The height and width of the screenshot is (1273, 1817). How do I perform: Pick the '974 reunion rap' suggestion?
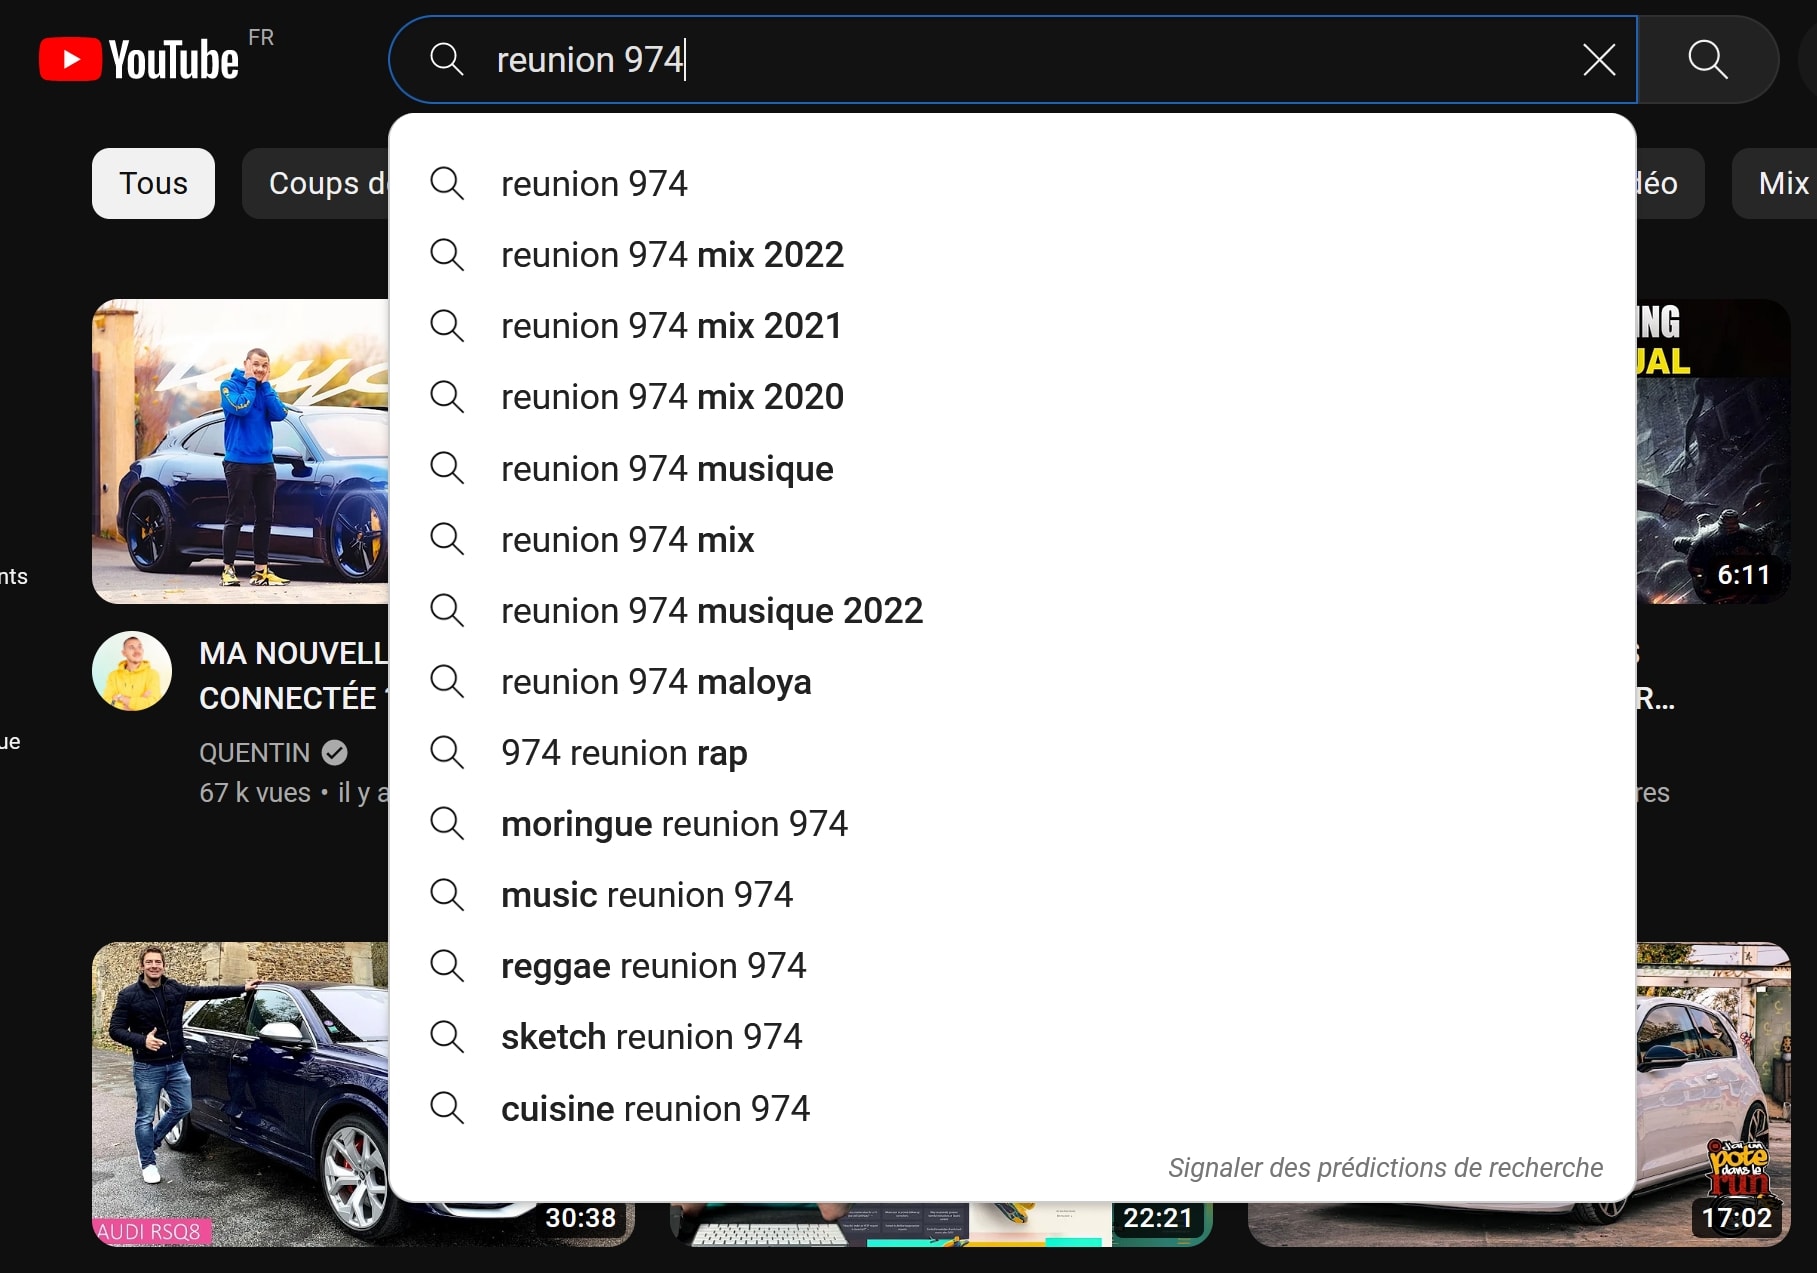(624, 753)
